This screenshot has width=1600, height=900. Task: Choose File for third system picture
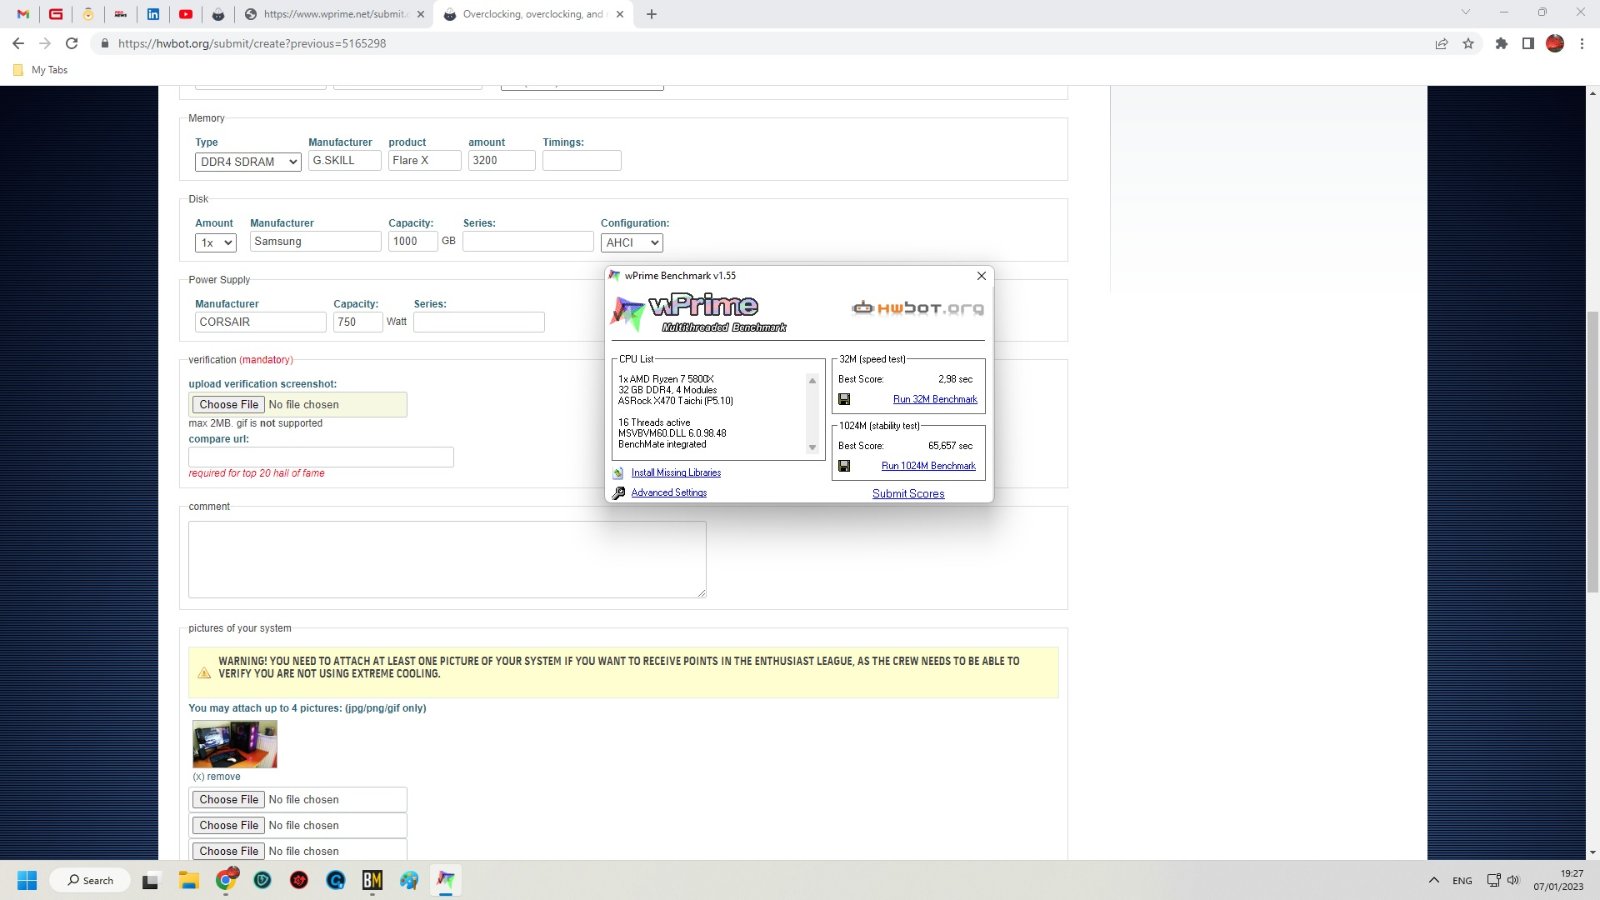229,825
